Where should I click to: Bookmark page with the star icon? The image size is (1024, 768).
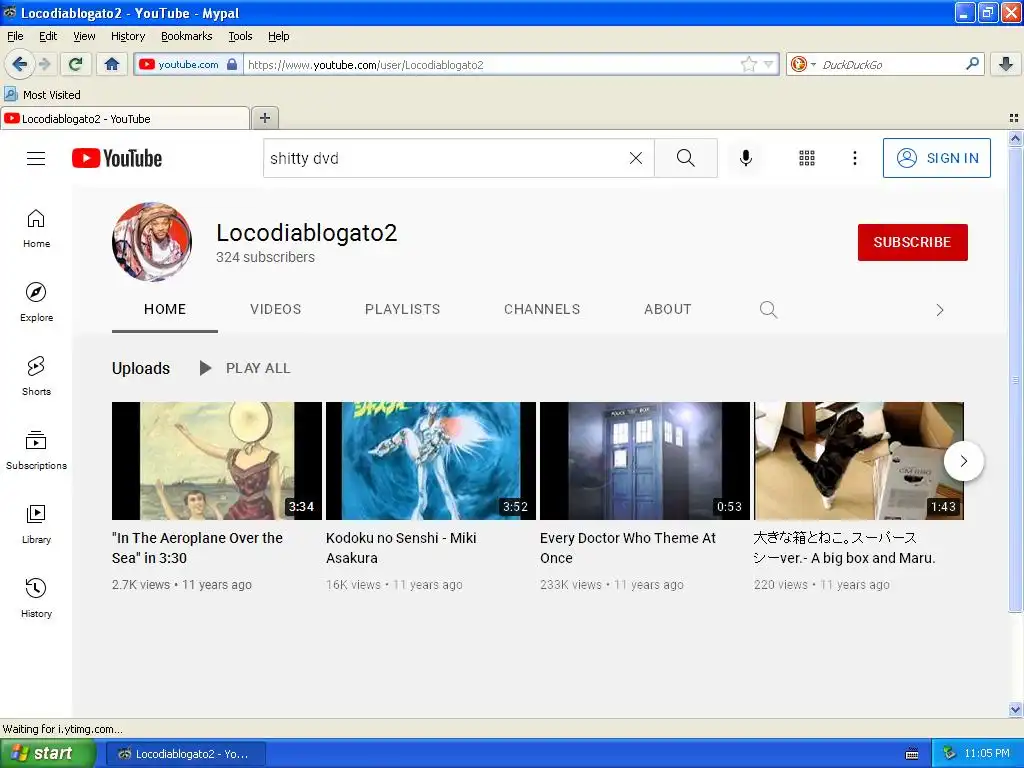point(748,64)
